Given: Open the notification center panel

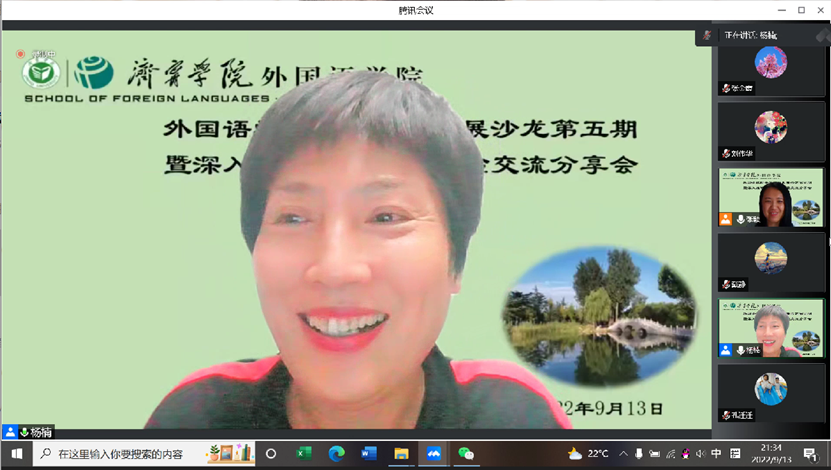Looking at the screenshot, I should pos(809,454).
